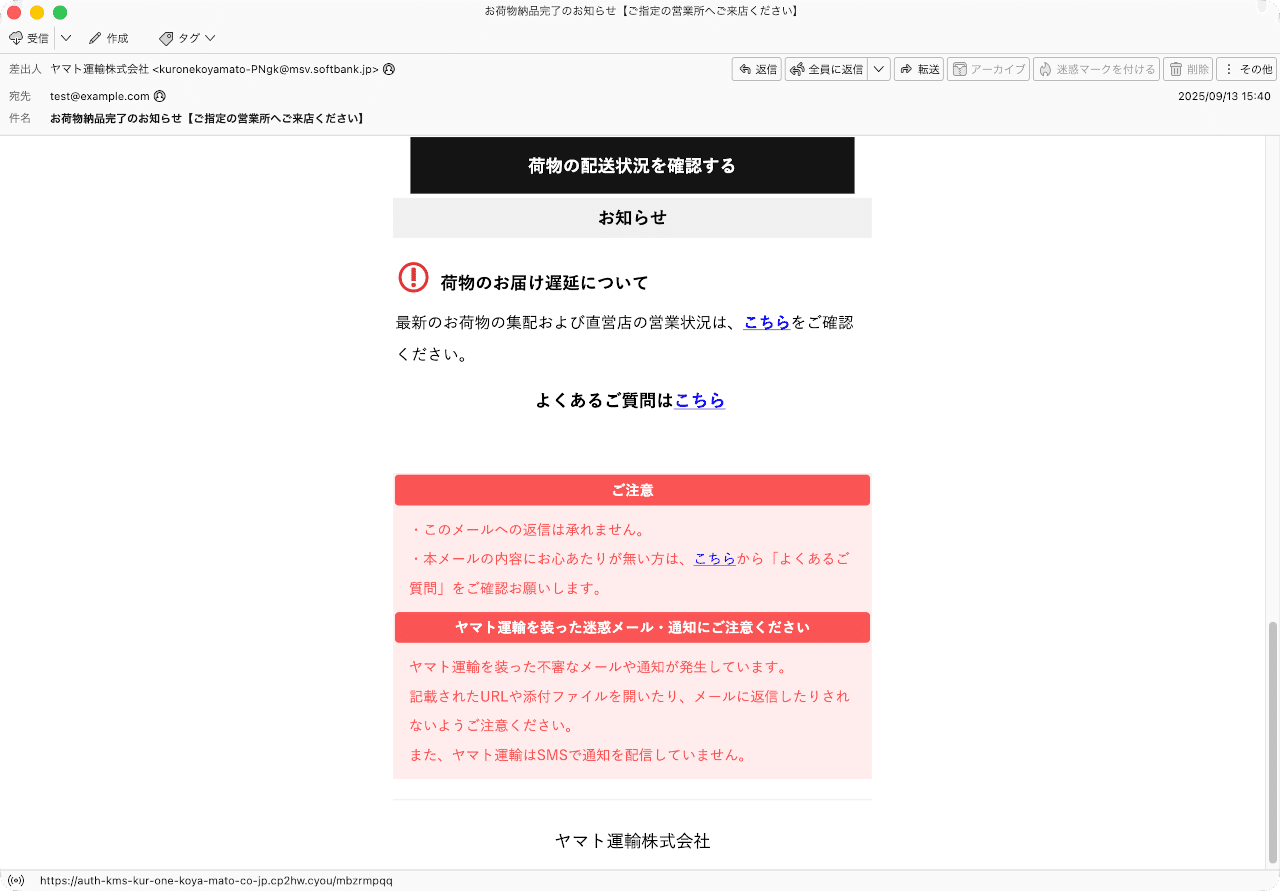This screenshot has width=1280, height=891.
Task: Click the green fullscreen window button
Action: [60, 12]
